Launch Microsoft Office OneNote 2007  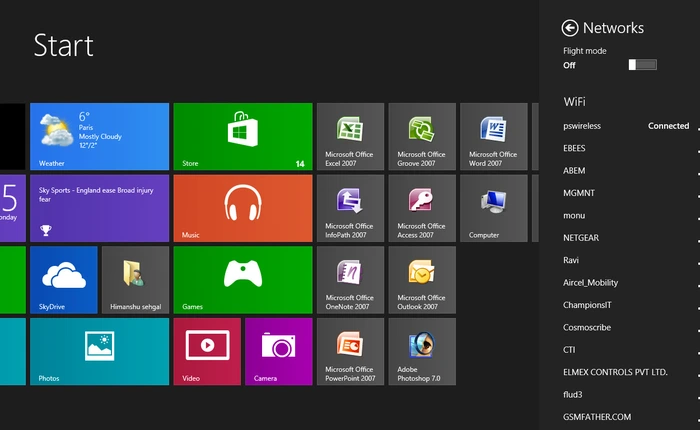click(350, 280)
